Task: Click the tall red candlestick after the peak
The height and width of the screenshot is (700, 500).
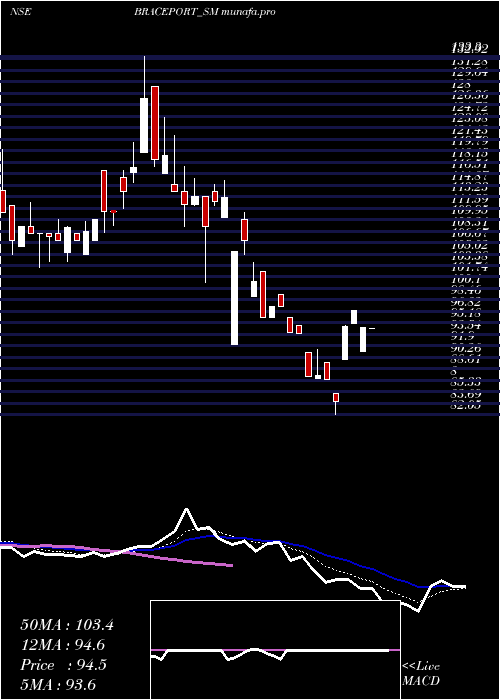Action: [155, 123]
